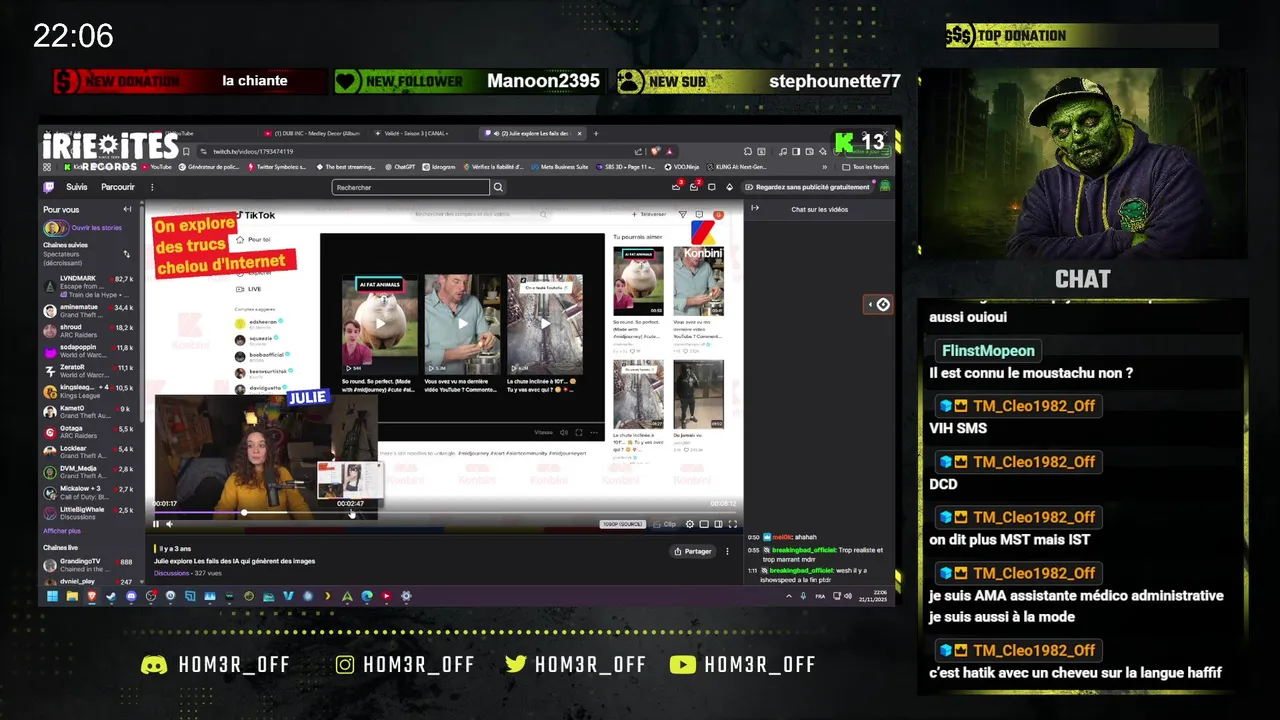Open the Twitch bits icon

tap(729, 187)
